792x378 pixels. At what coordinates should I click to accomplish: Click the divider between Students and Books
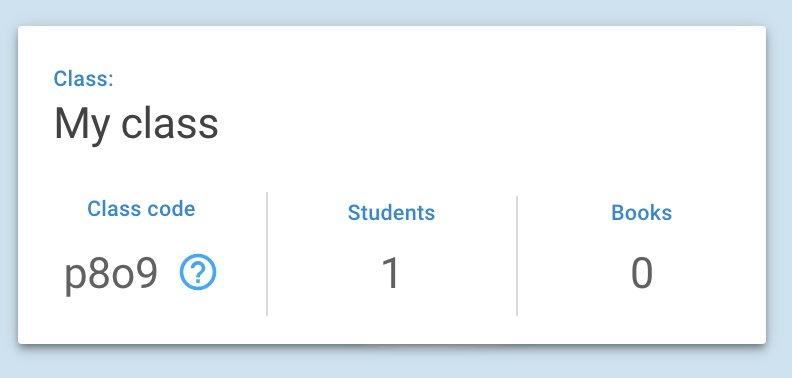[517, 256]
